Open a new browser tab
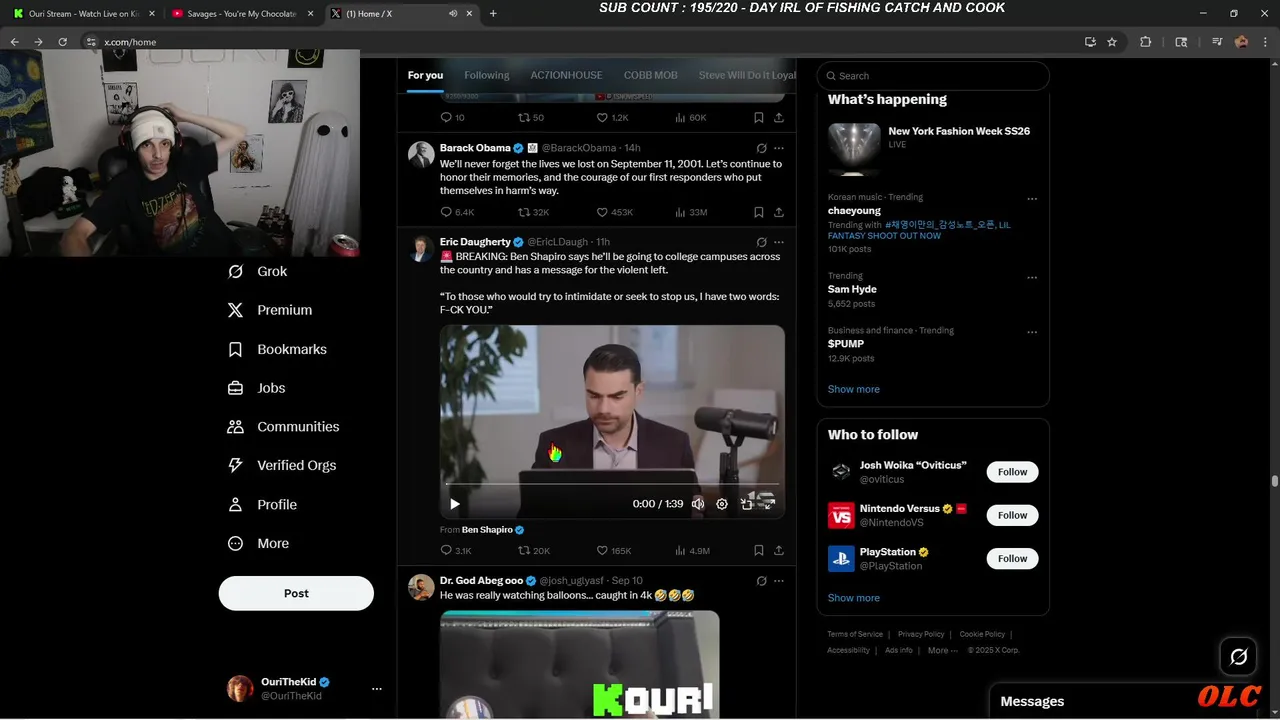The height and width of the screenshot is (720, 1280). click(493, 14)
